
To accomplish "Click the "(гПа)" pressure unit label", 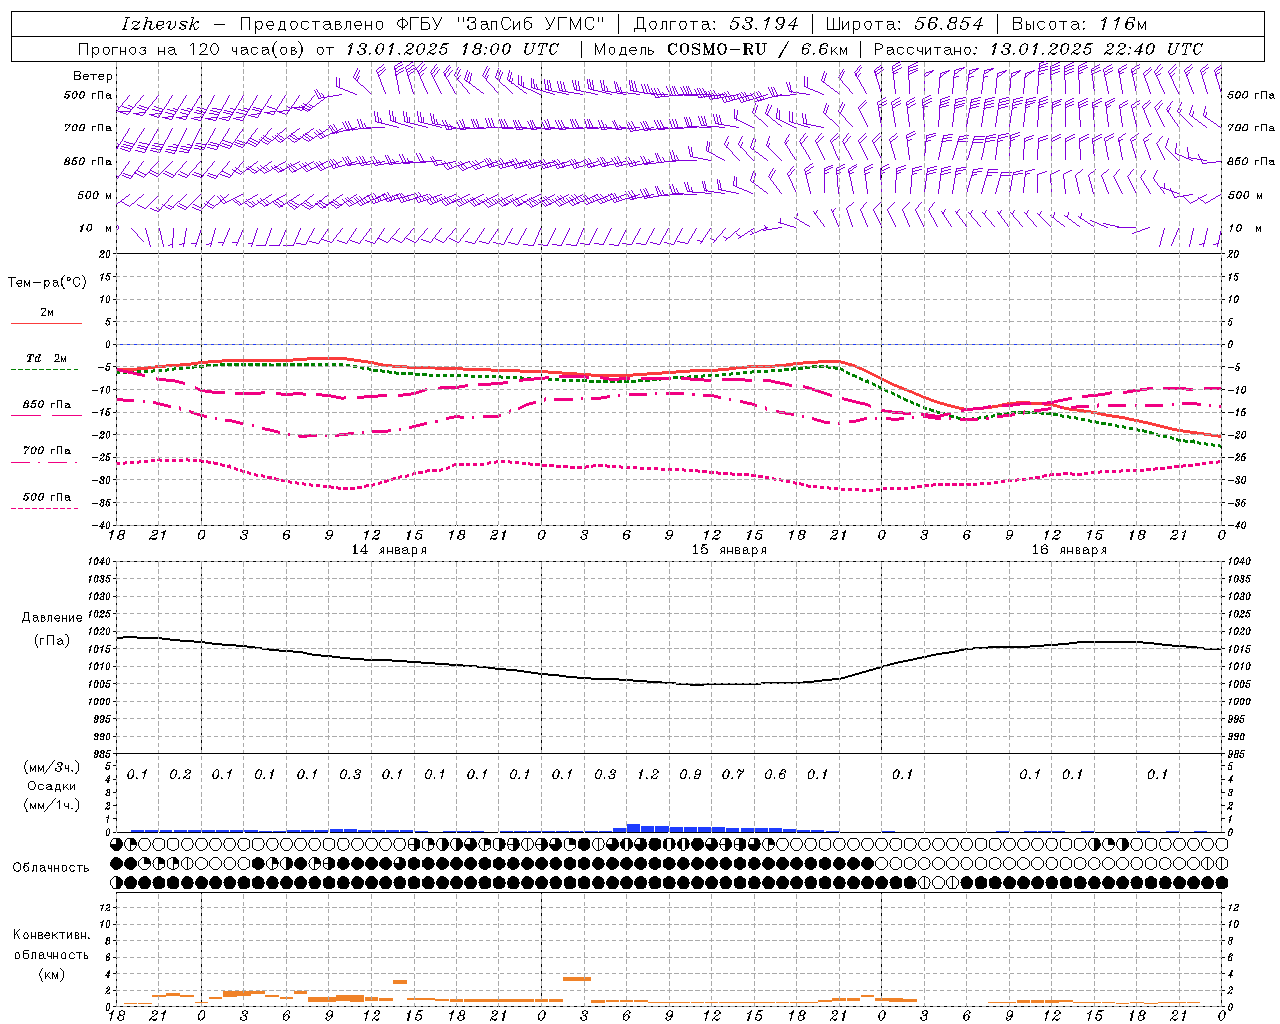I will coord(52,640).
